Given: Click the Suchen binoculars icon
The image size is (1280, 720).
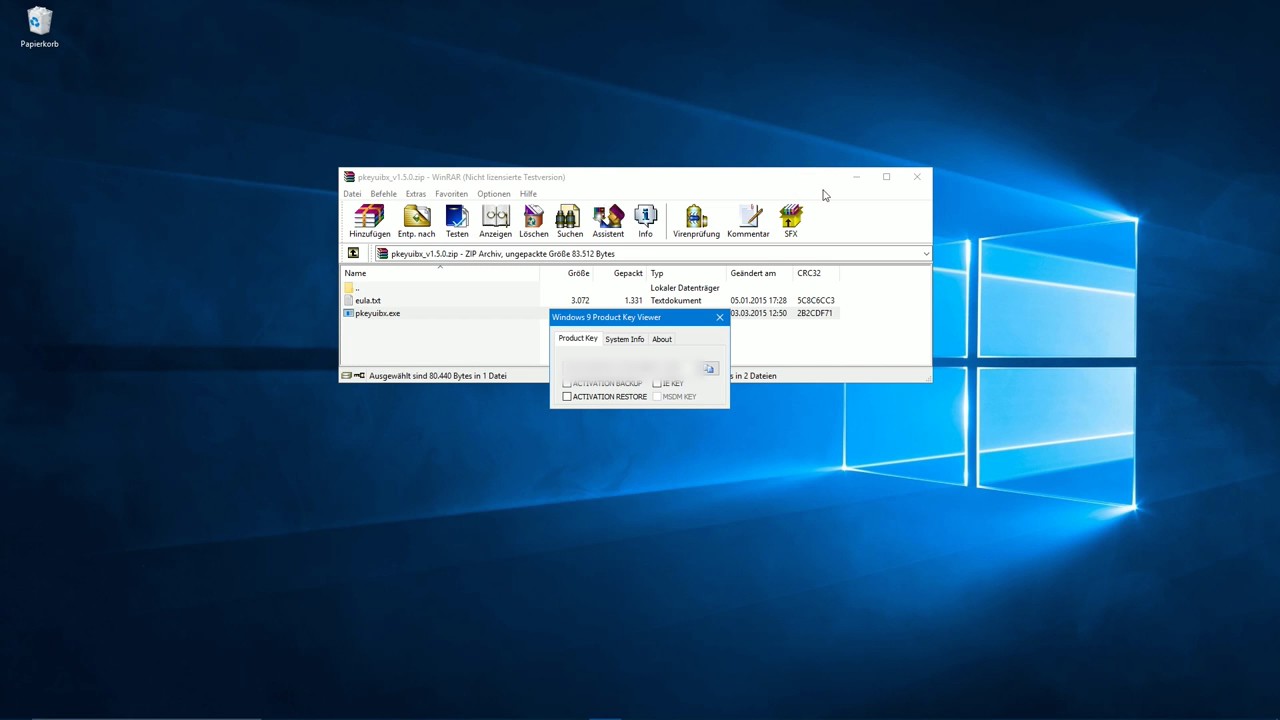Looking at the screenshot, I should [x=569, y=222].
